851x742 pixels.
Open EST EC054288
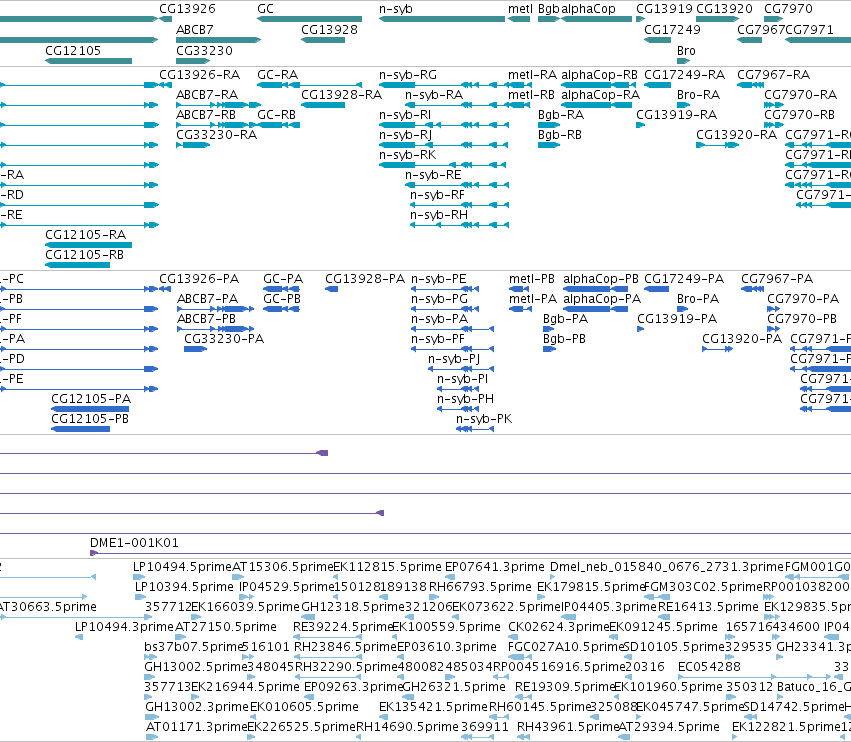pyautogui.click(x=709, y=667)
